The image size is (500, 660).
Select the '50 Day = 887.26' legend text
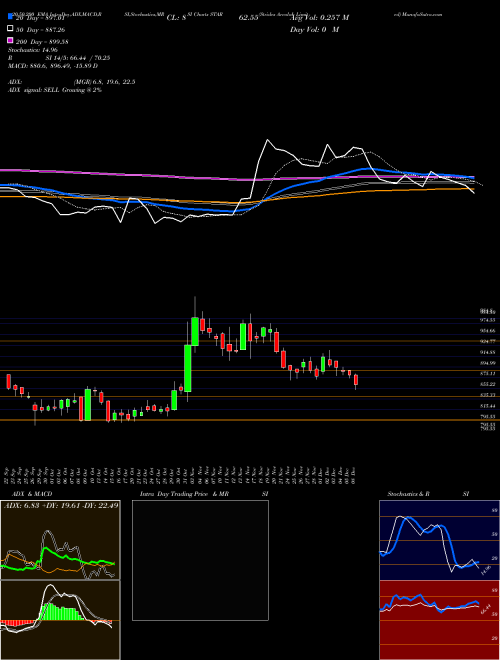(40, 30)
